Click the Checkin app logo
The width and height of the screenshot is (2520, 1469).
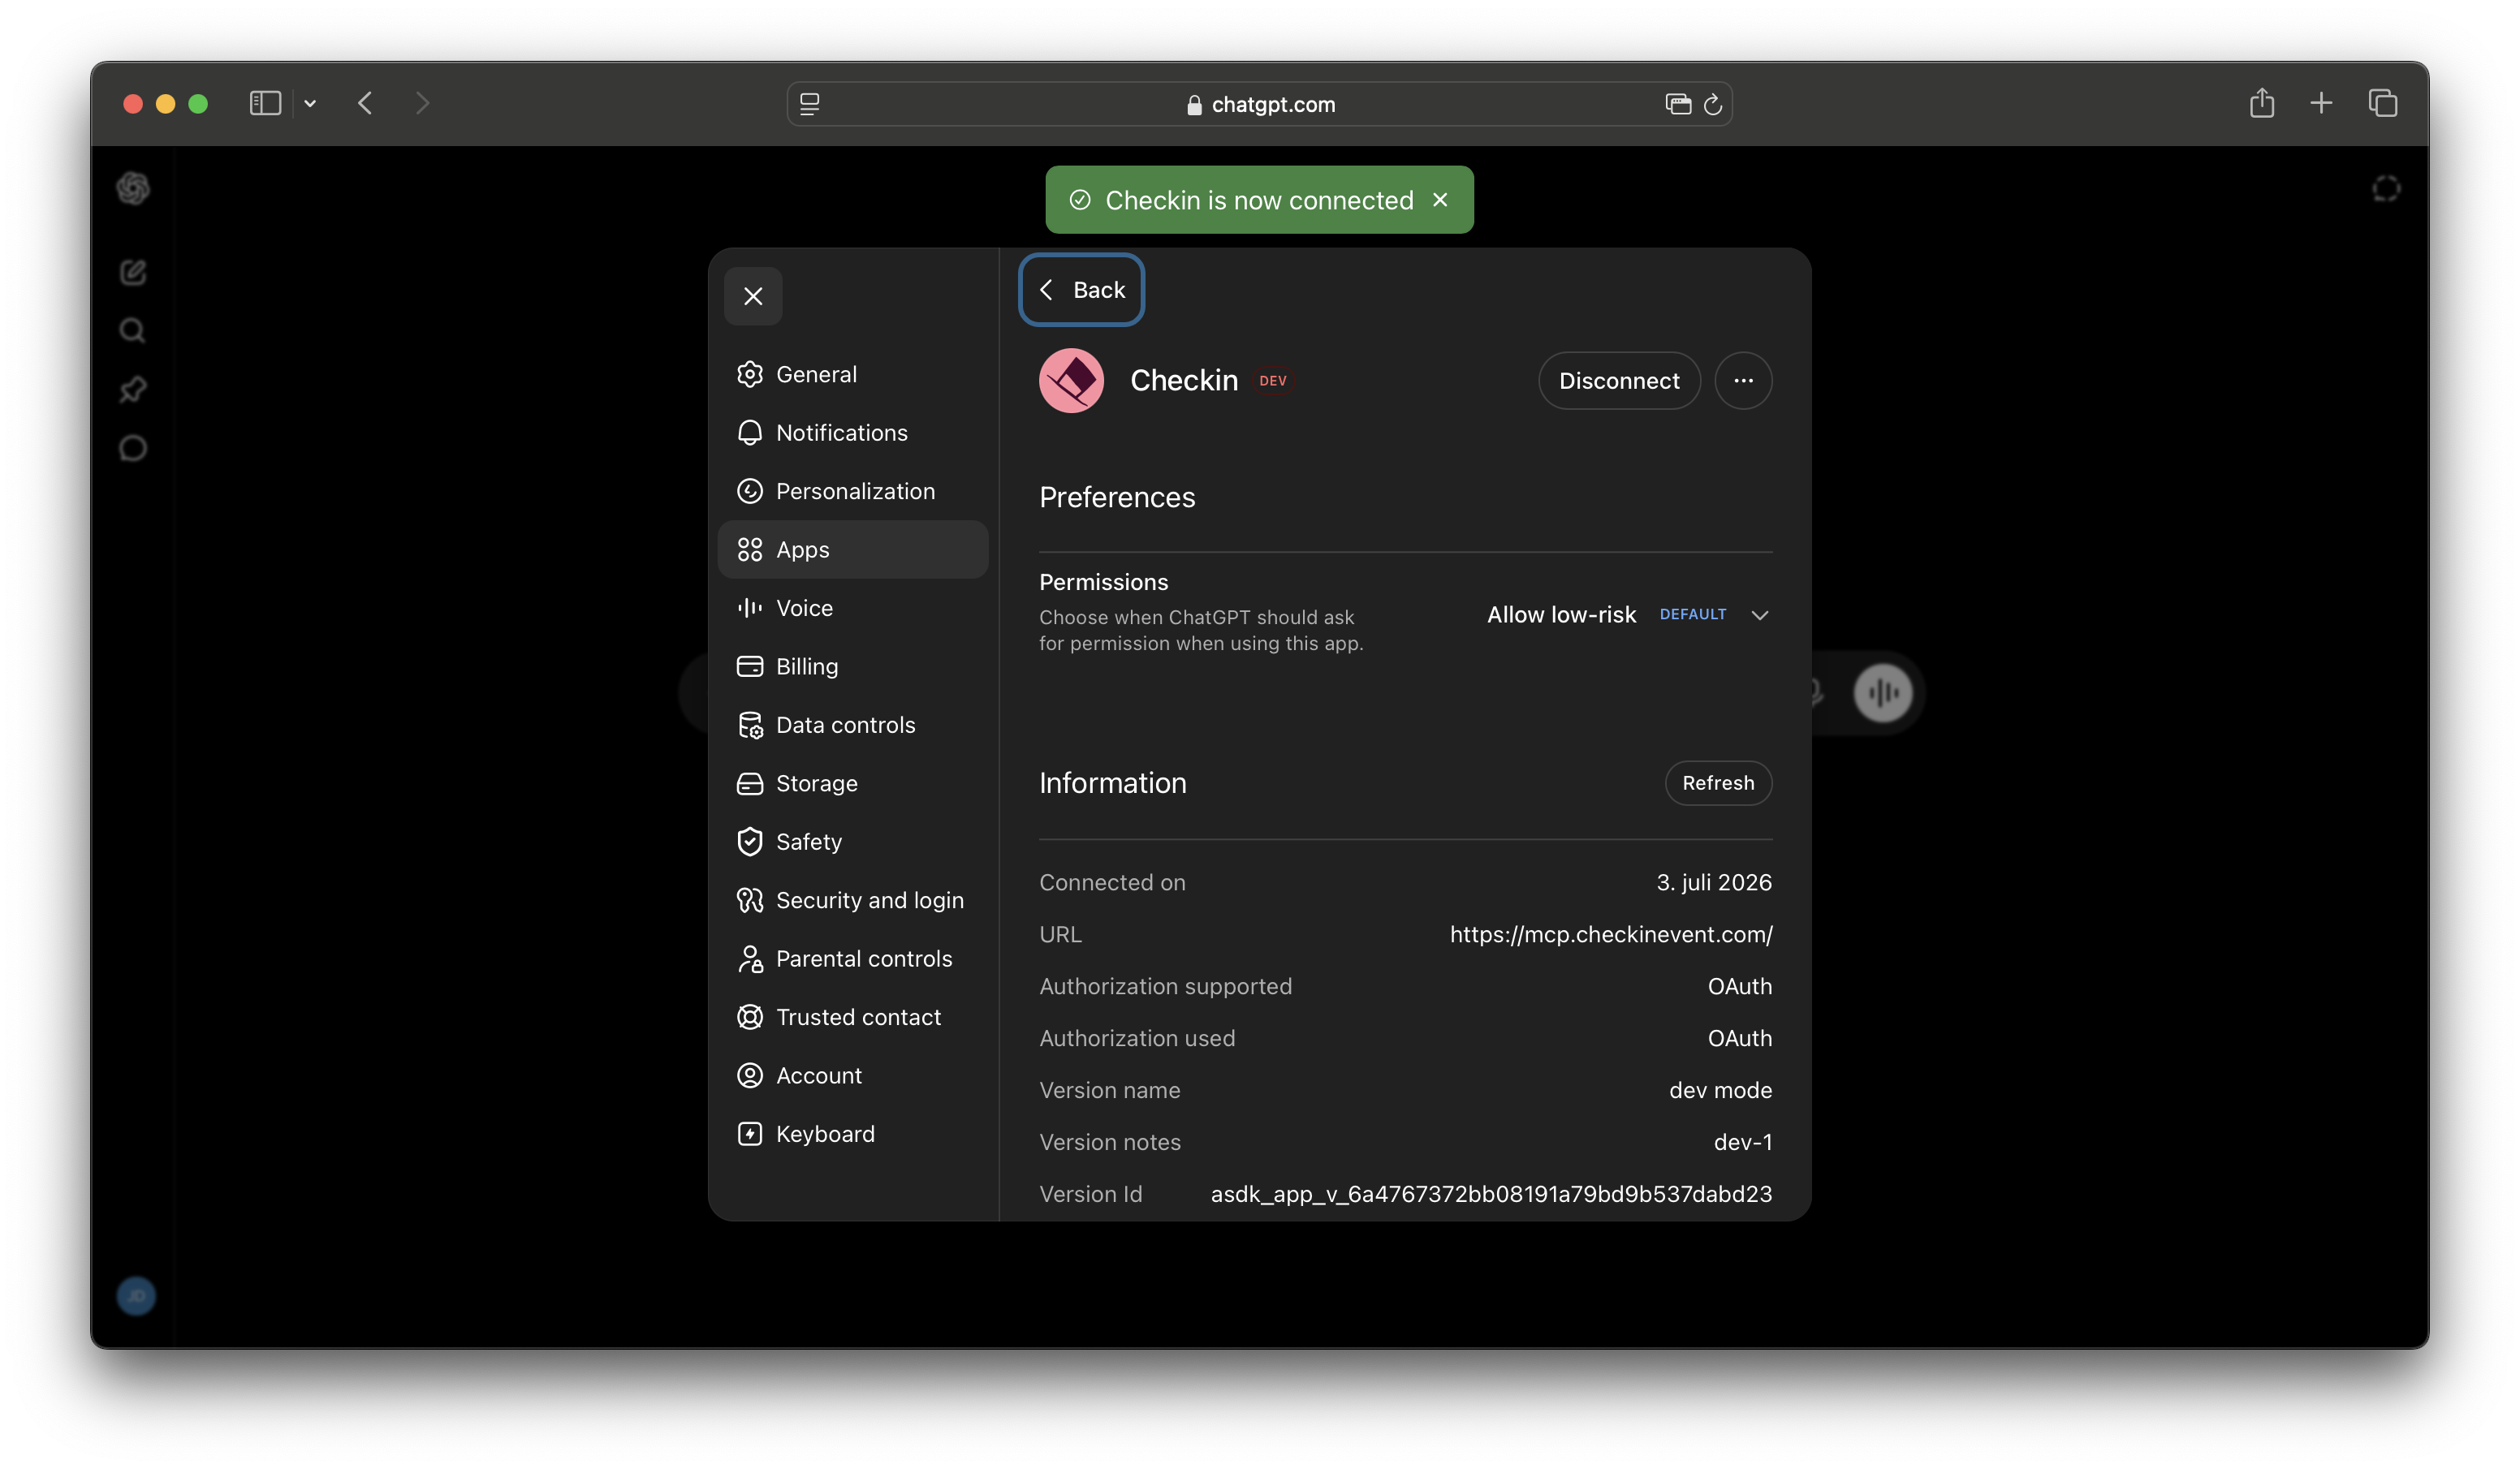(x=1071, y=380)
